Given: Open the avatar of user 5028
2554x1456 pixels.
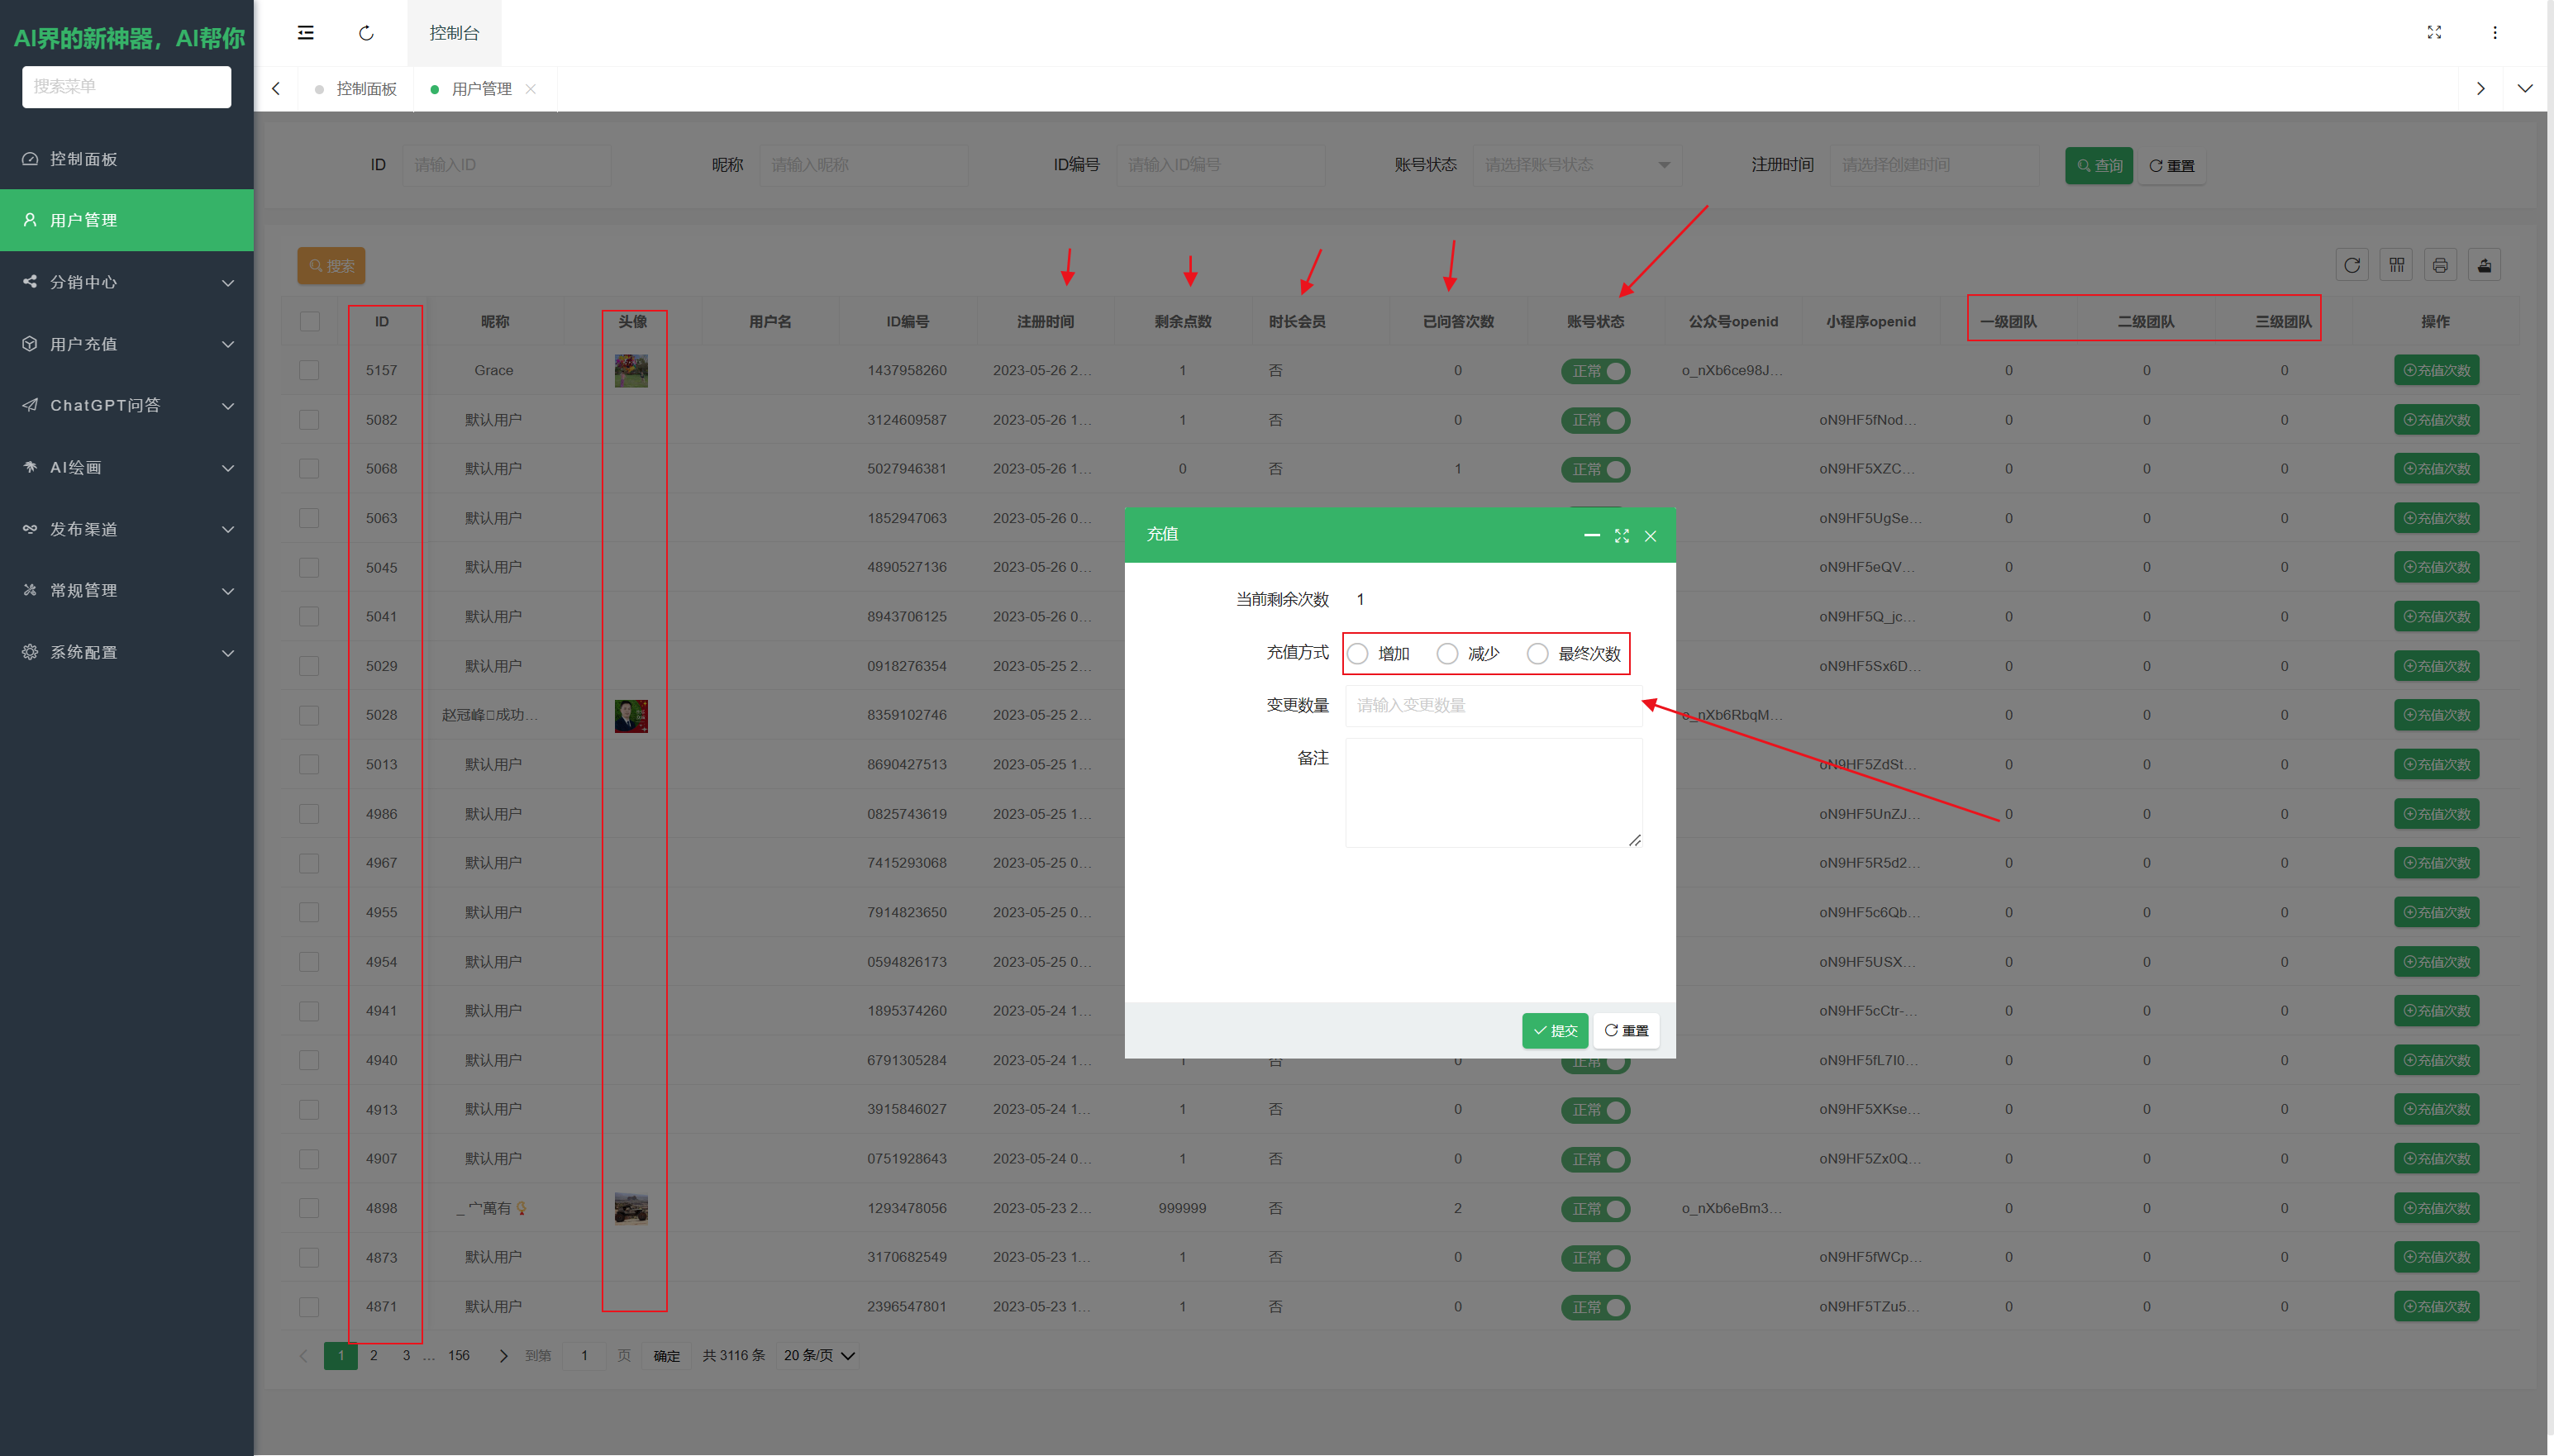Looking at the screenshot, I should (x=631, y=716).
